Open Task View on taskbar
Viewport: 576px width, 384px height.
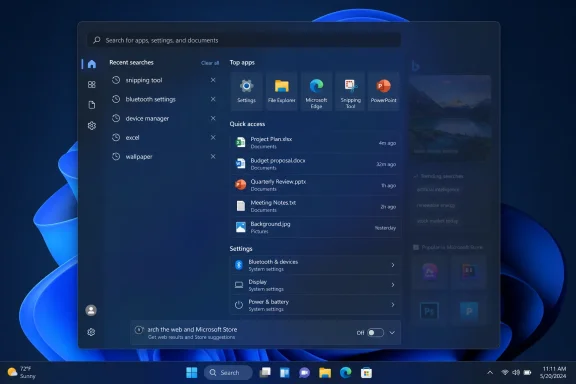(x=265, y=373)
